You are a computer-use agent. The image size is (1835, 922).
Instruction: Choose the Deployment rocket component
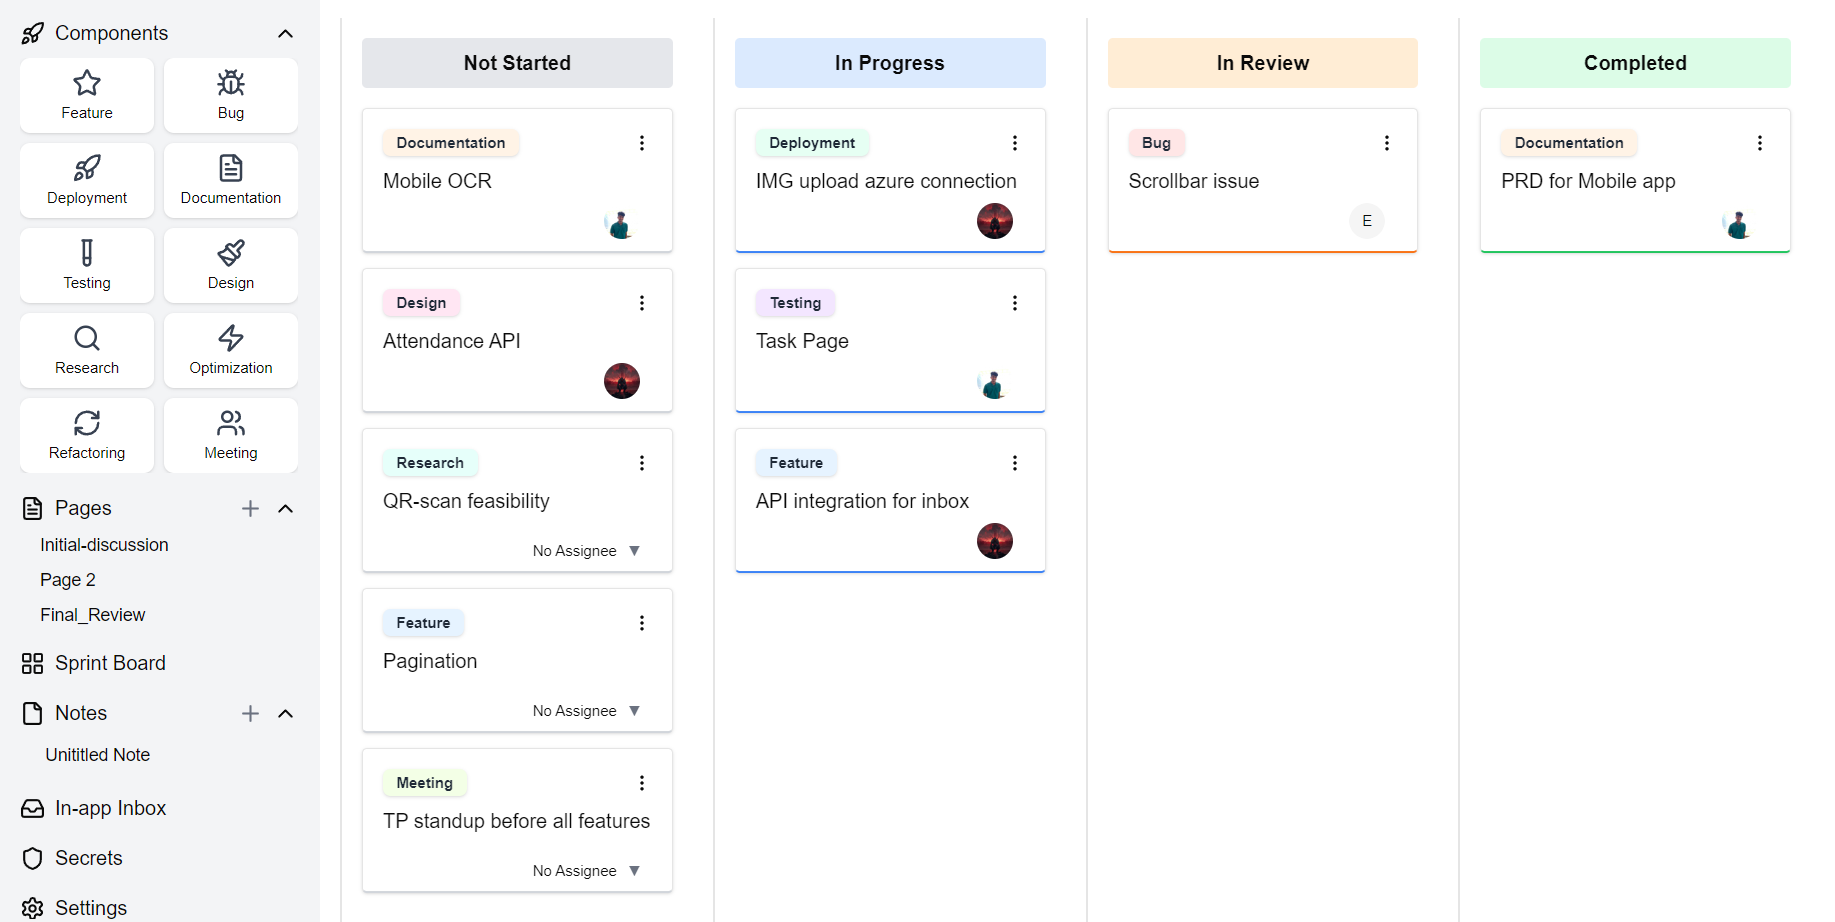[x=87, y=180]
